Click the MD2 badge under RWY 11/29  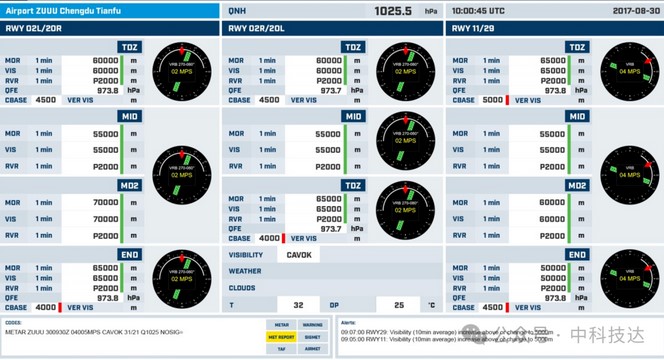coord(577,185)
